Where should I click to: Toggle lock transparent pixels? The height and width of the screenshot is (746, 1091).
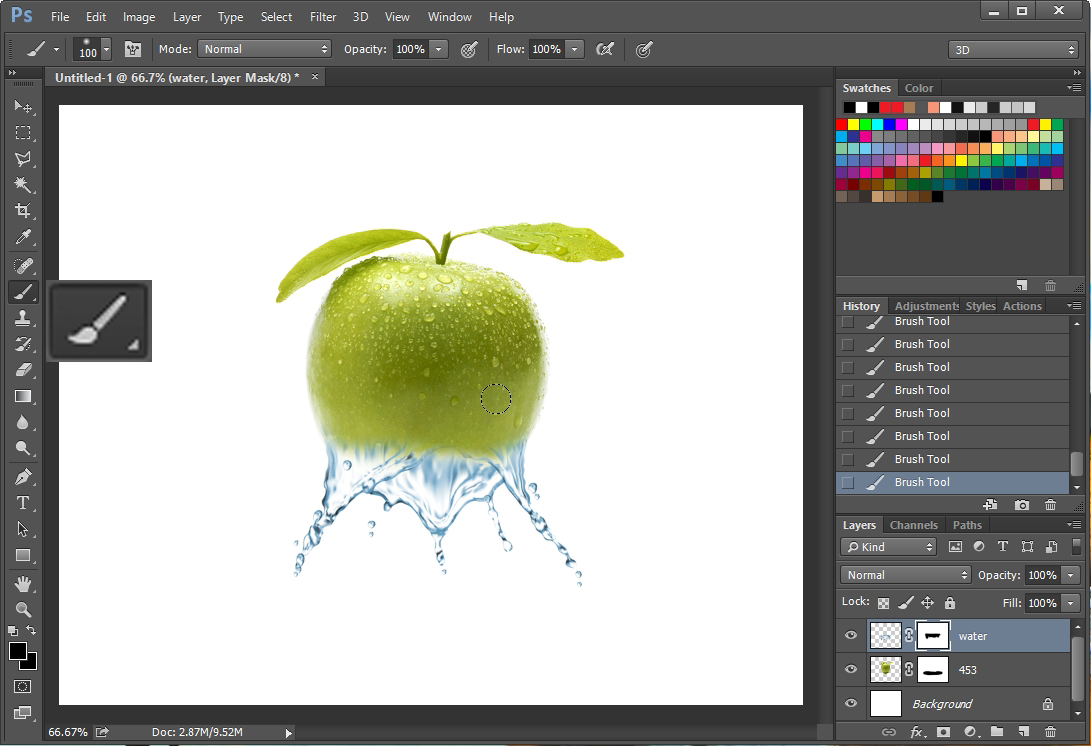pyautogui.click(x=884, y=603)
